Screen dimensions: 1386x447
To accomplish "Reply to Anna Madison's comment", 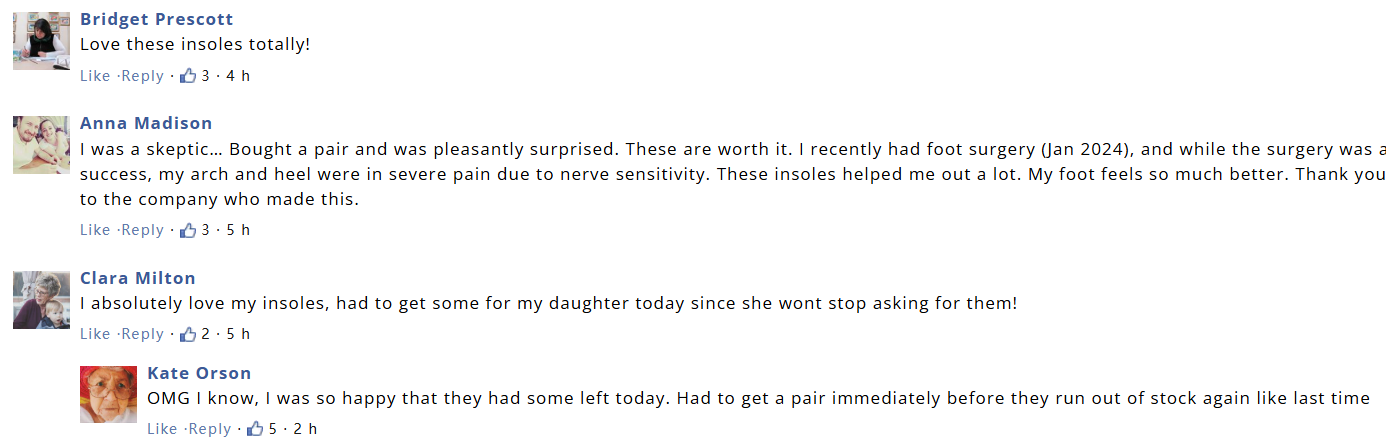I will (x=142, y=230).
